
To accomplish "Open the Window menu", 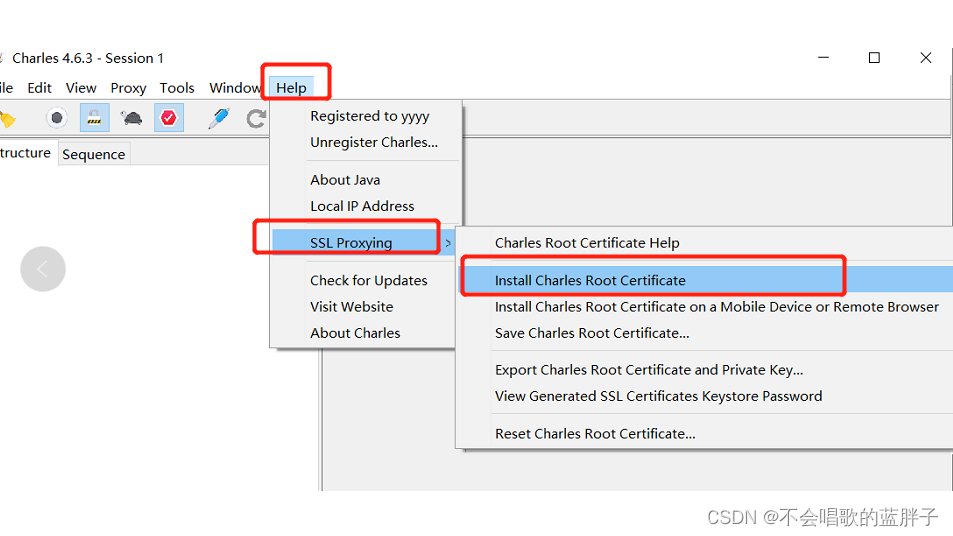I will point(235,88).
